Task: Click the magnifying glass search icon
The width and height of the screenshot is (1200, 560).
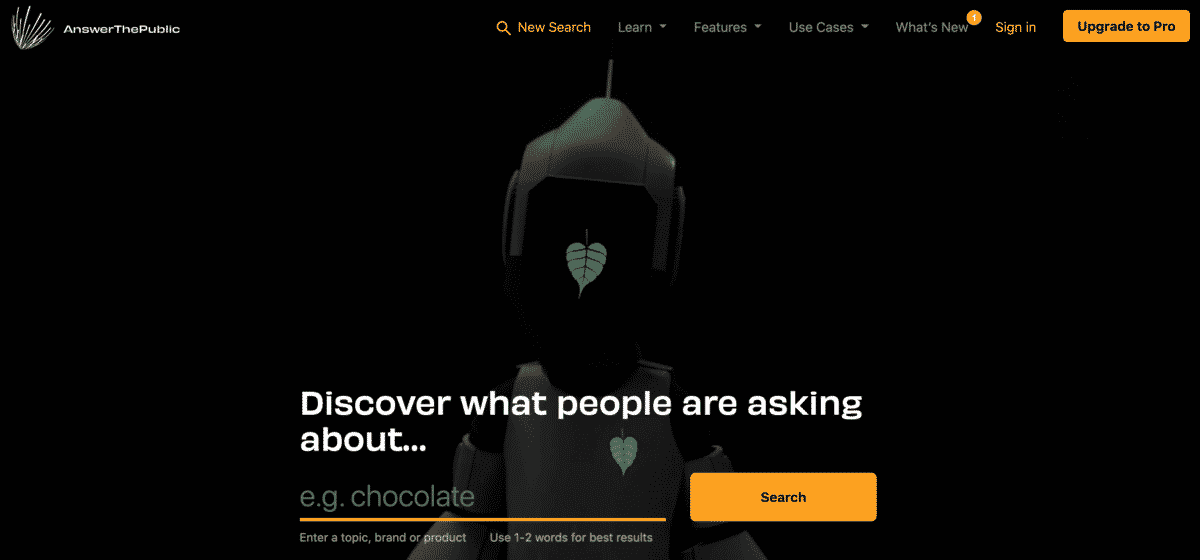Action: point(504,28)
